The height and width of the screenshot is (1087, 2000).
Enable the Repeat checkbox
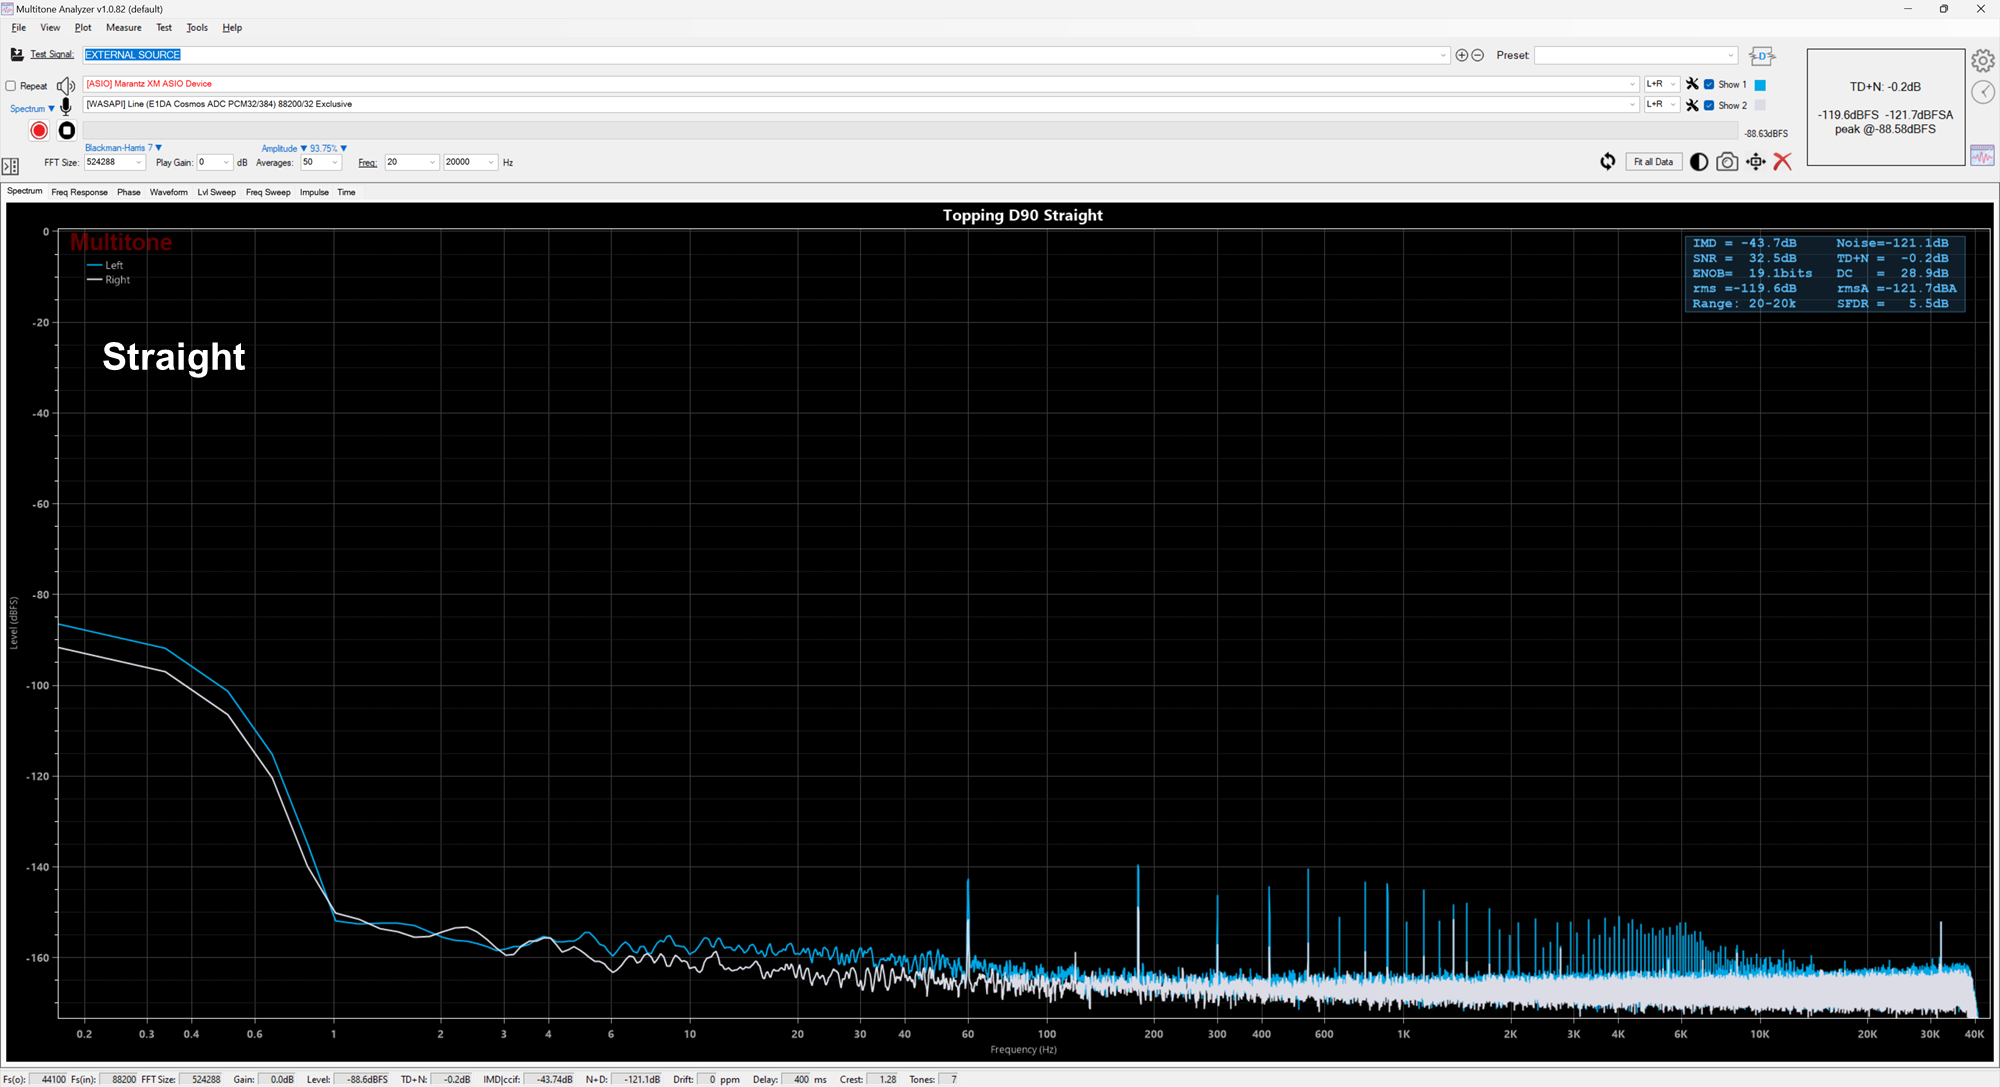pyautogui.click(x=11, y=86)
